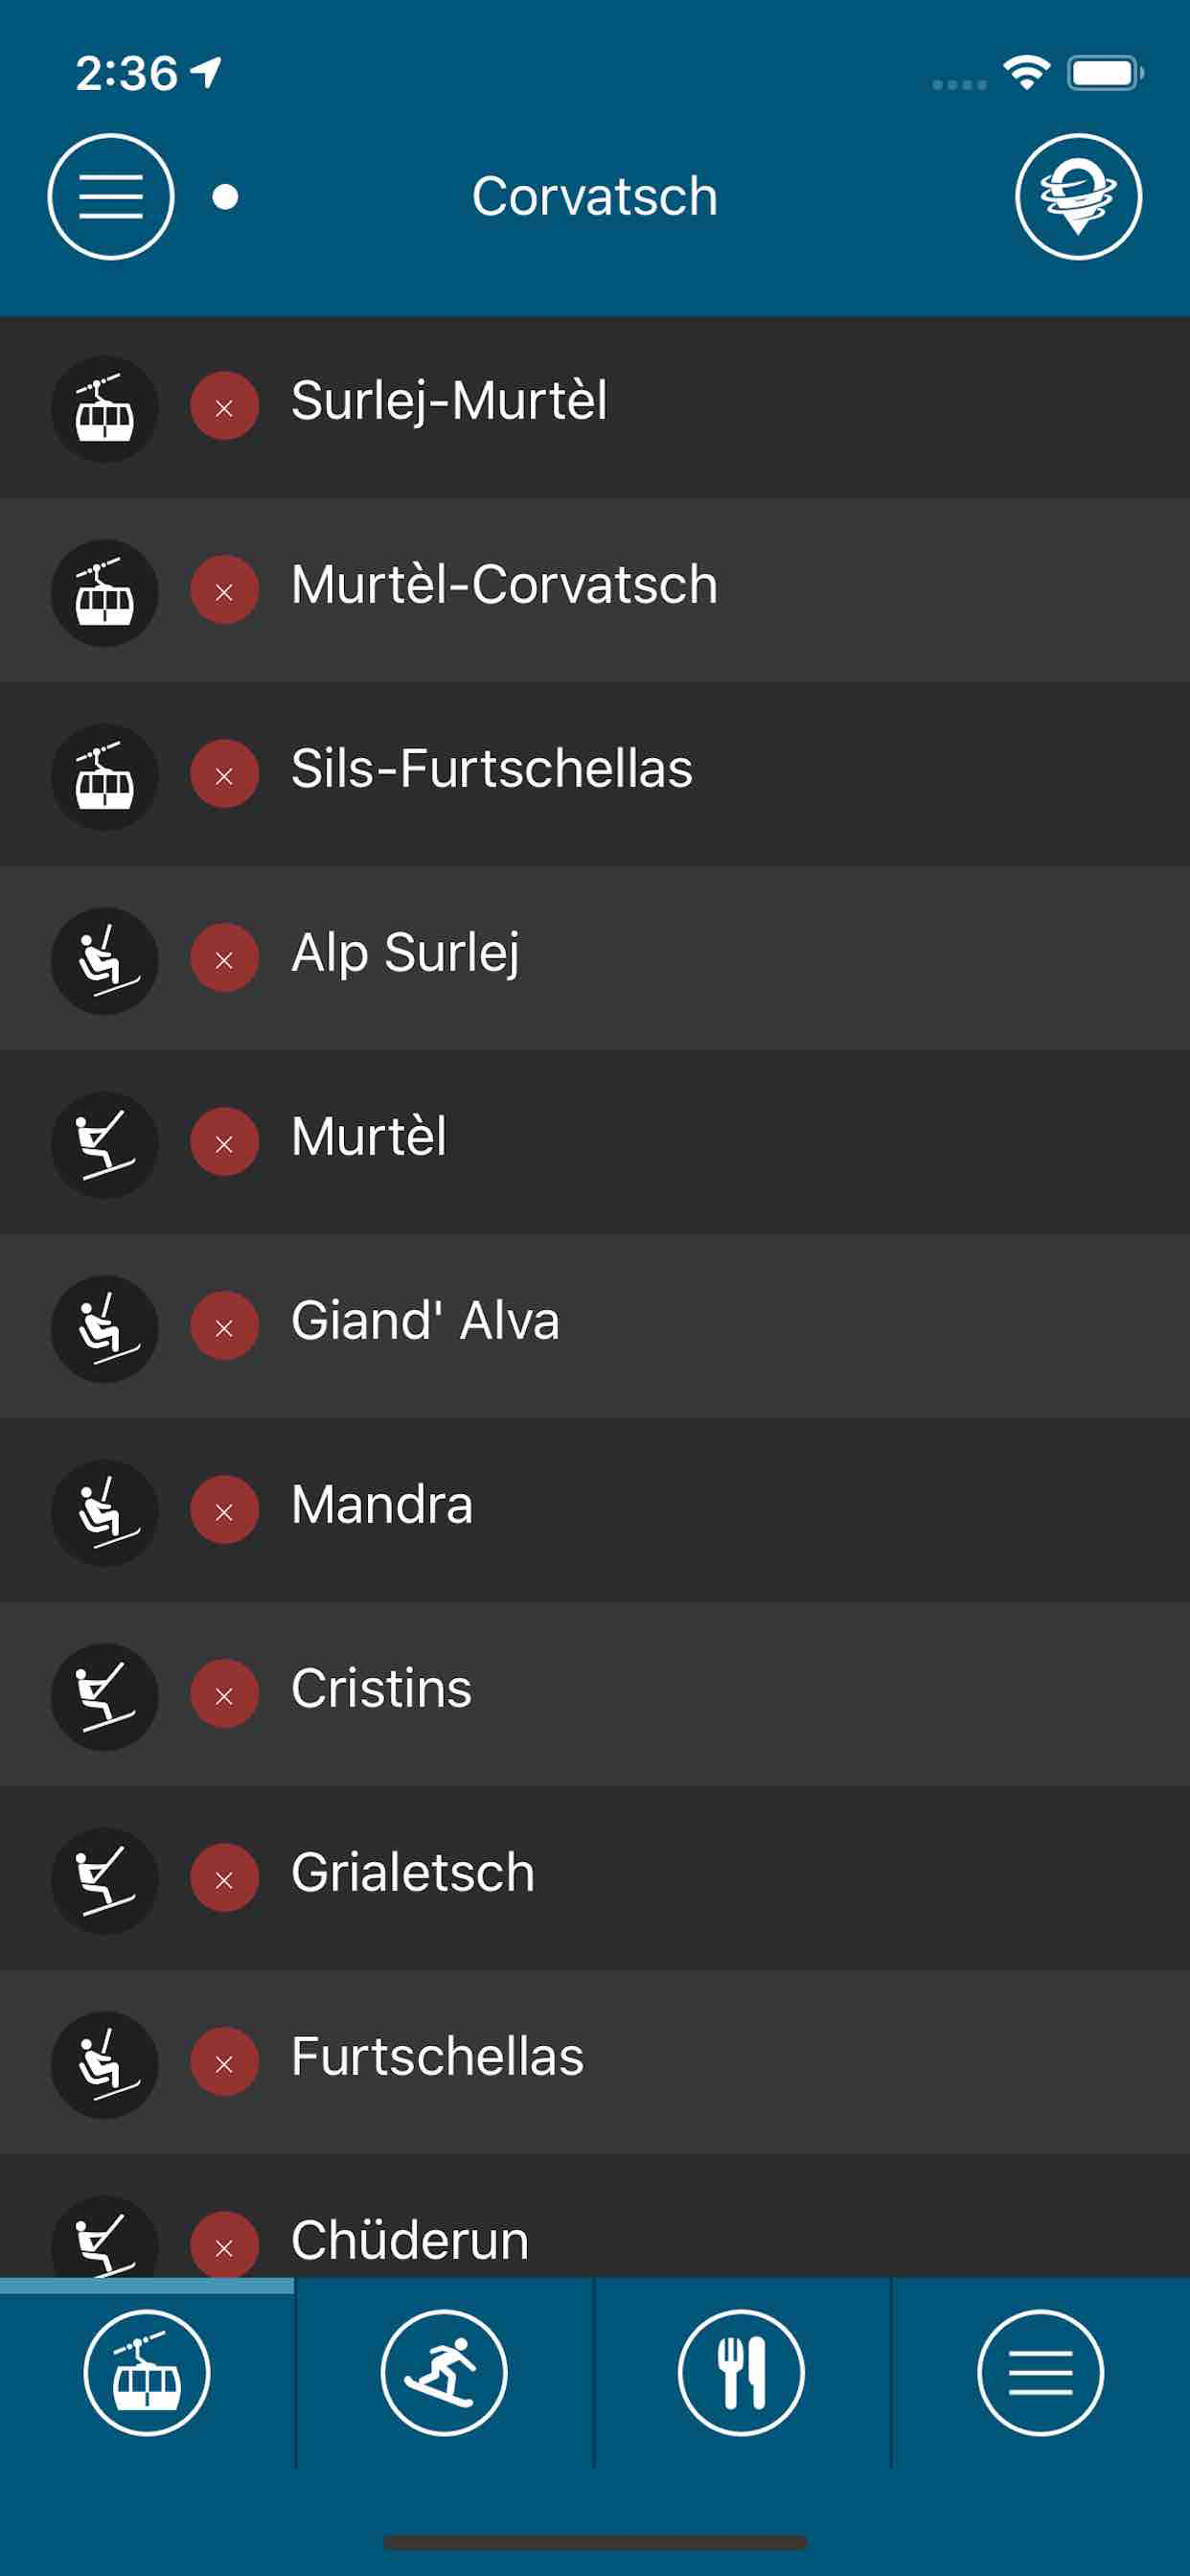Open the Furtschellas lift entry
The width and height of the screenshot is (1190, 2576).
click(x=595, y=2063)
